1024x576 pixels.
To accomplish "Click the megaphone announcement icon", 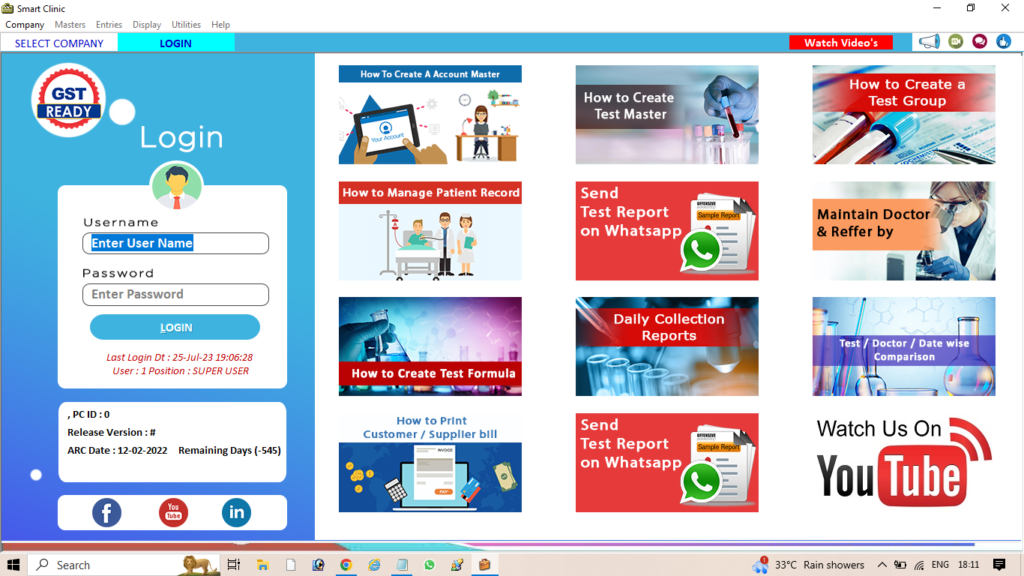I will [929, 42].
